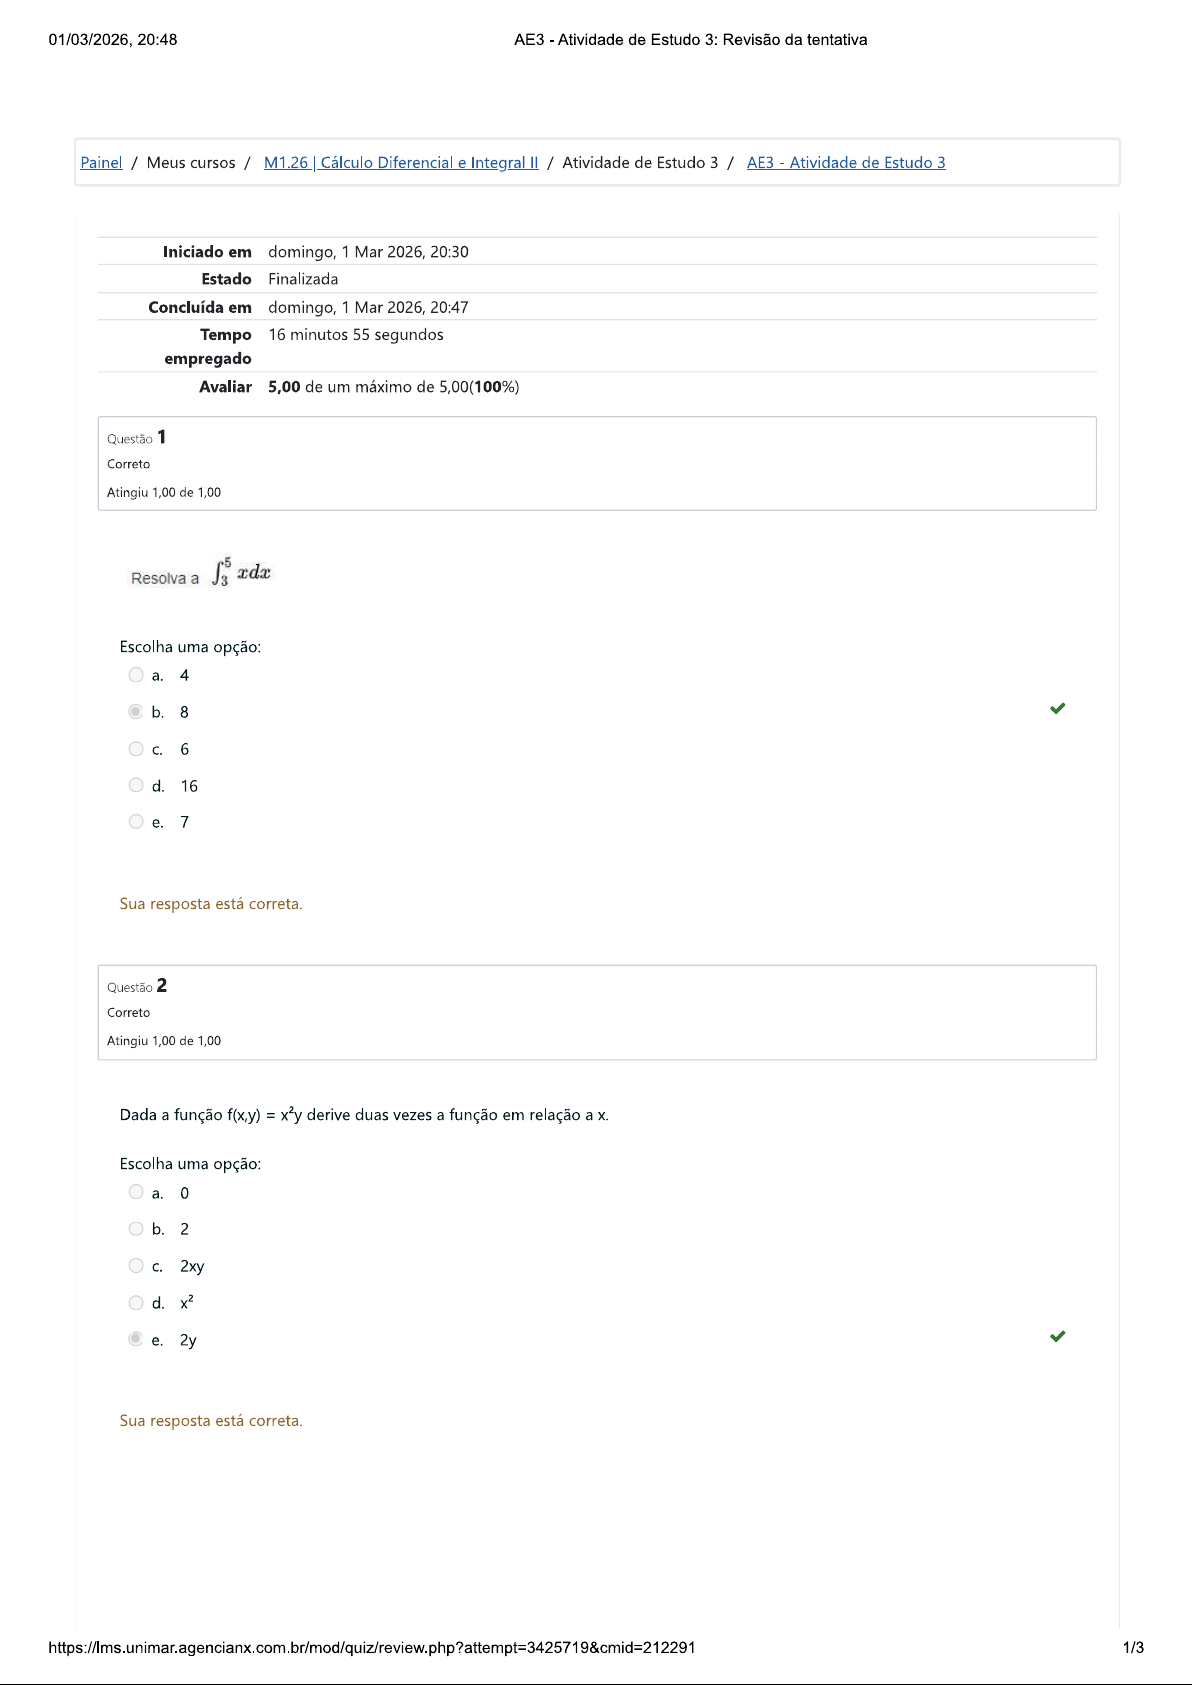Screen dimensions: 1192x1685
Task: Click the quiz review URL in footer
Action: click(x=371, y=1648)
